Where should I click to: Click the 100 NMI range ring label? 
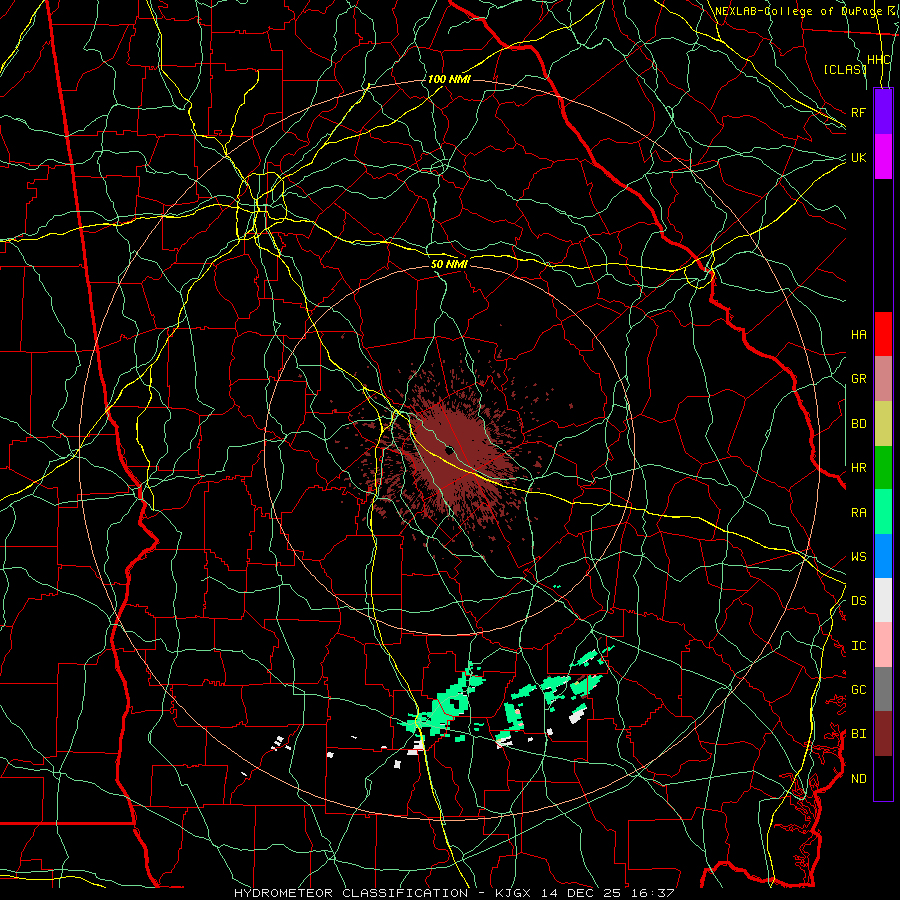pos(449,79)
